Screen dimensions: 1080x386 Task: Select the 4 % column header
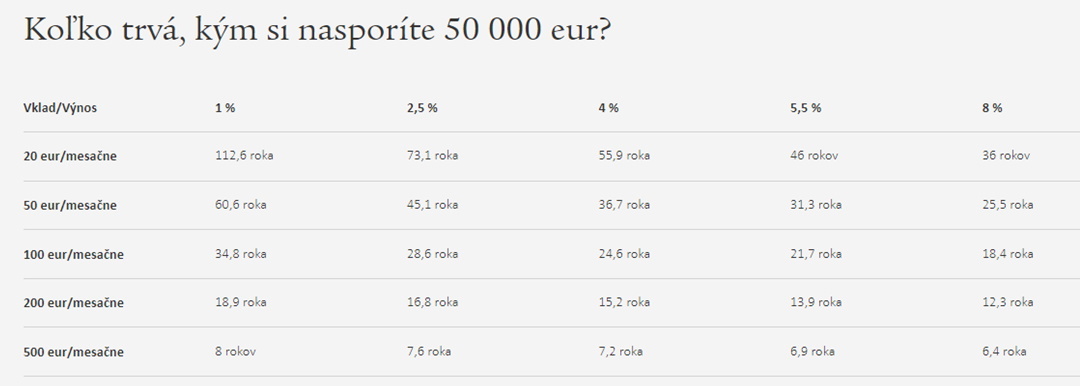pos(609,108)
